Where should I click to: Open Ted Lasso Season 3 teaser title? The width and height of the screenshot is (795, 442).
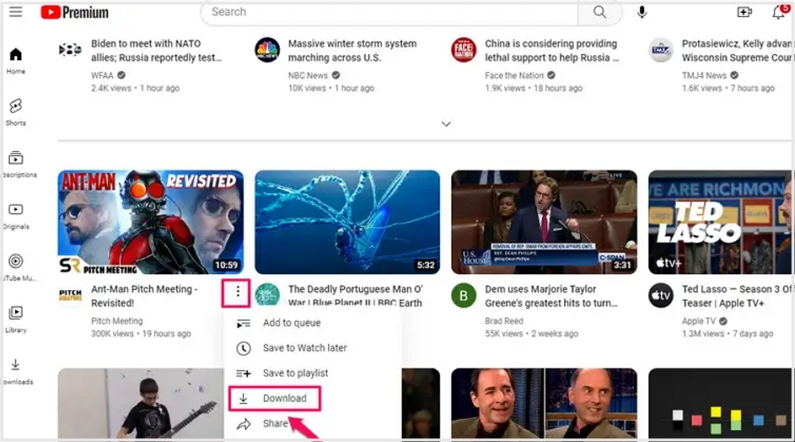point(737,296)
